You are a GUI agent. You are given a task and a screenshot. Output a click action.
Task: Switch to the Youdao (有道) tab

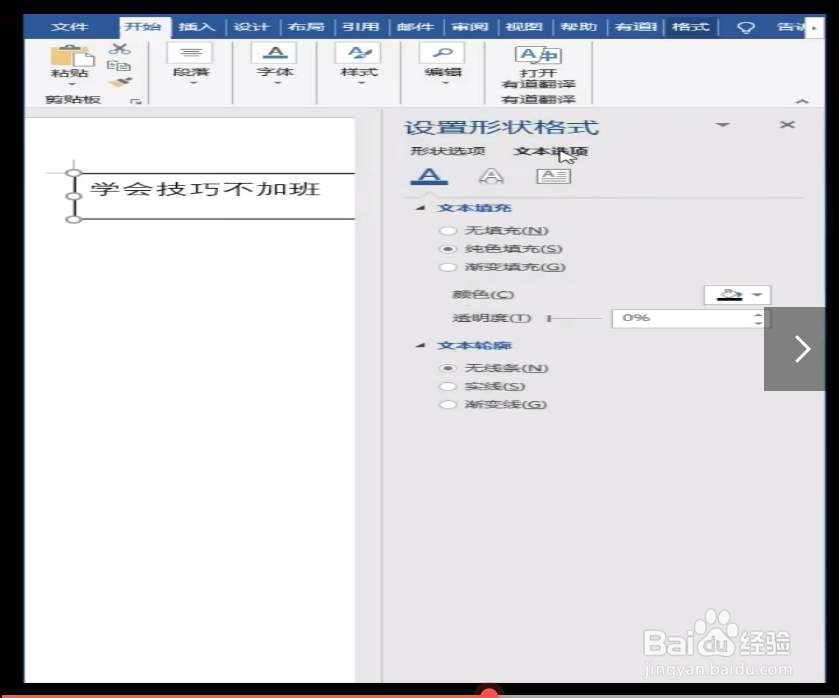click(x=636, y=27)
